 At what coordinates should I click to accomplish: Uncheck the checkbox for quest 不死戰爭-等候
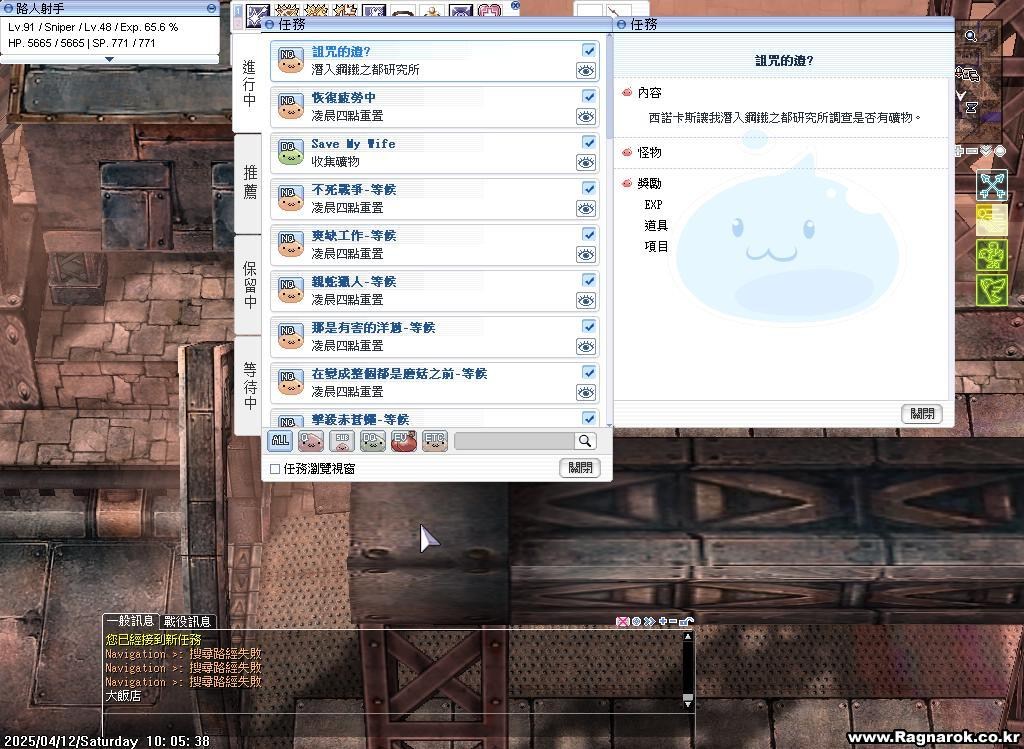588,189
